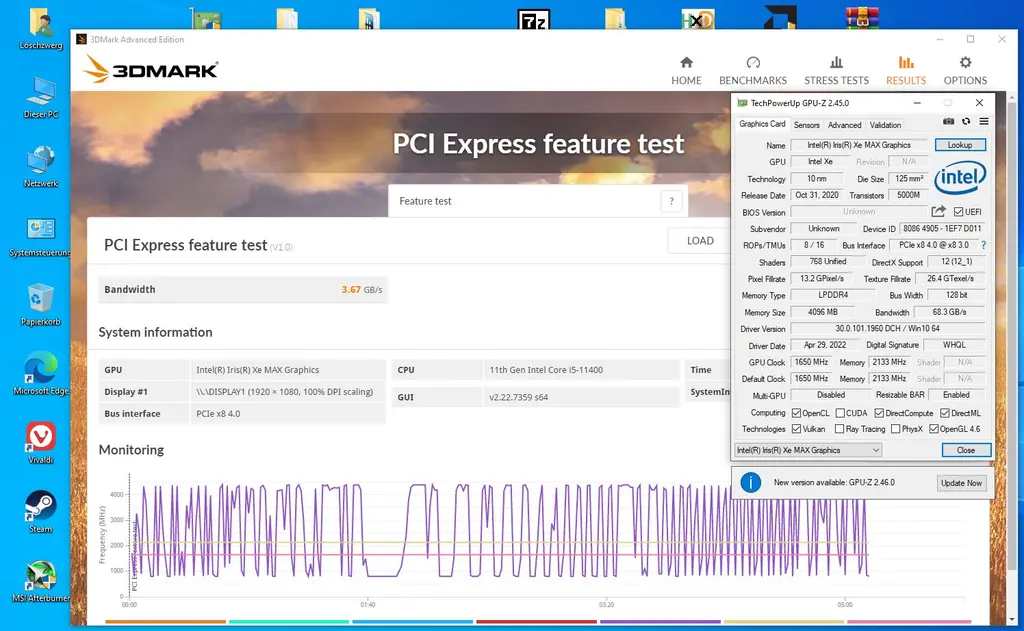Screen dimensions: 1024x631
Task: Open 3DMark Options gear
Action: (x=965, y=70)
